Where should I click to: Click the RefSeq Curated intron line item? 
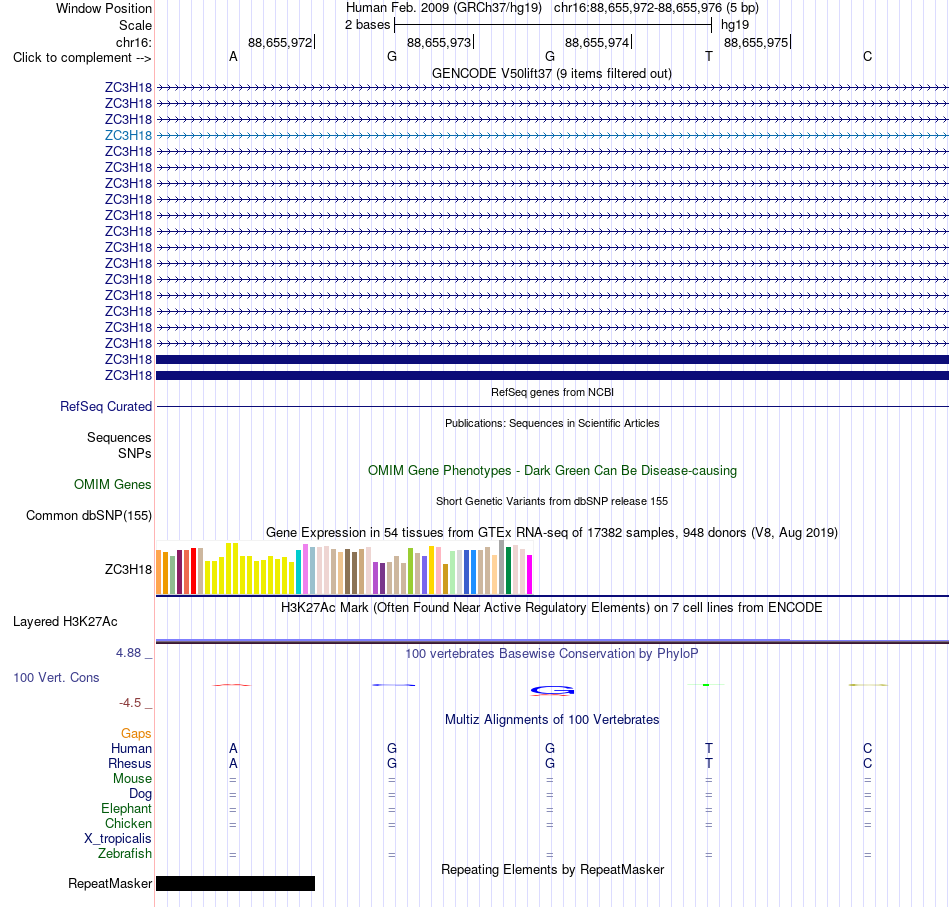(552, 407)
